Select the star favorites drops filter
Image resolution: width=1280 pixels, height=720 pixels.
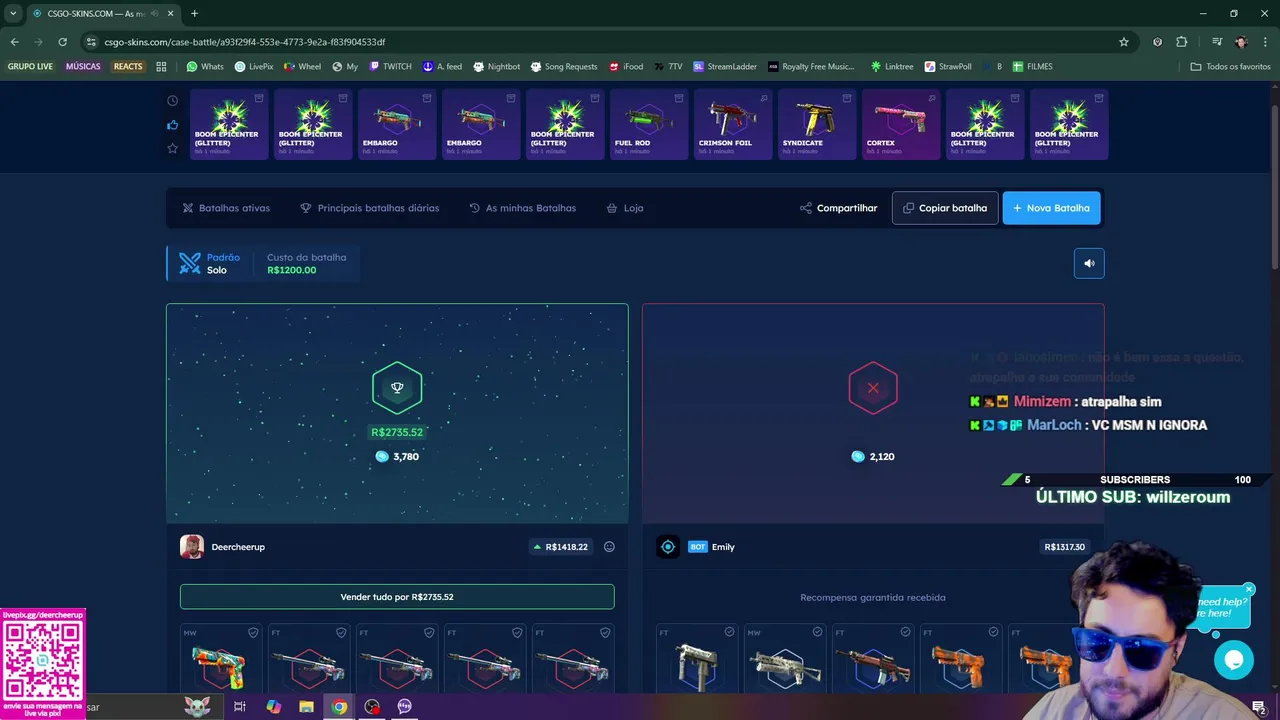coord(172,148)
